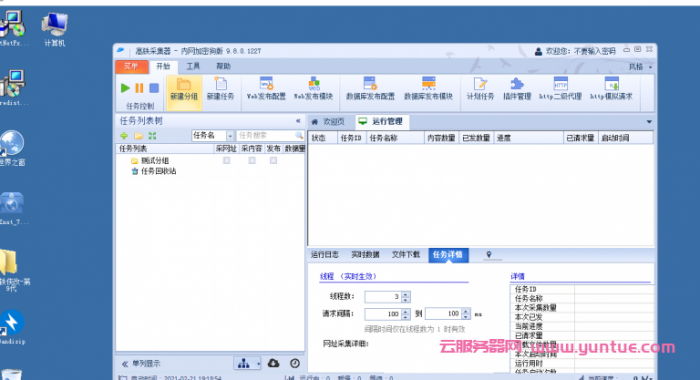
Task: Click the 线程数 value field
Action: [383, 296]
